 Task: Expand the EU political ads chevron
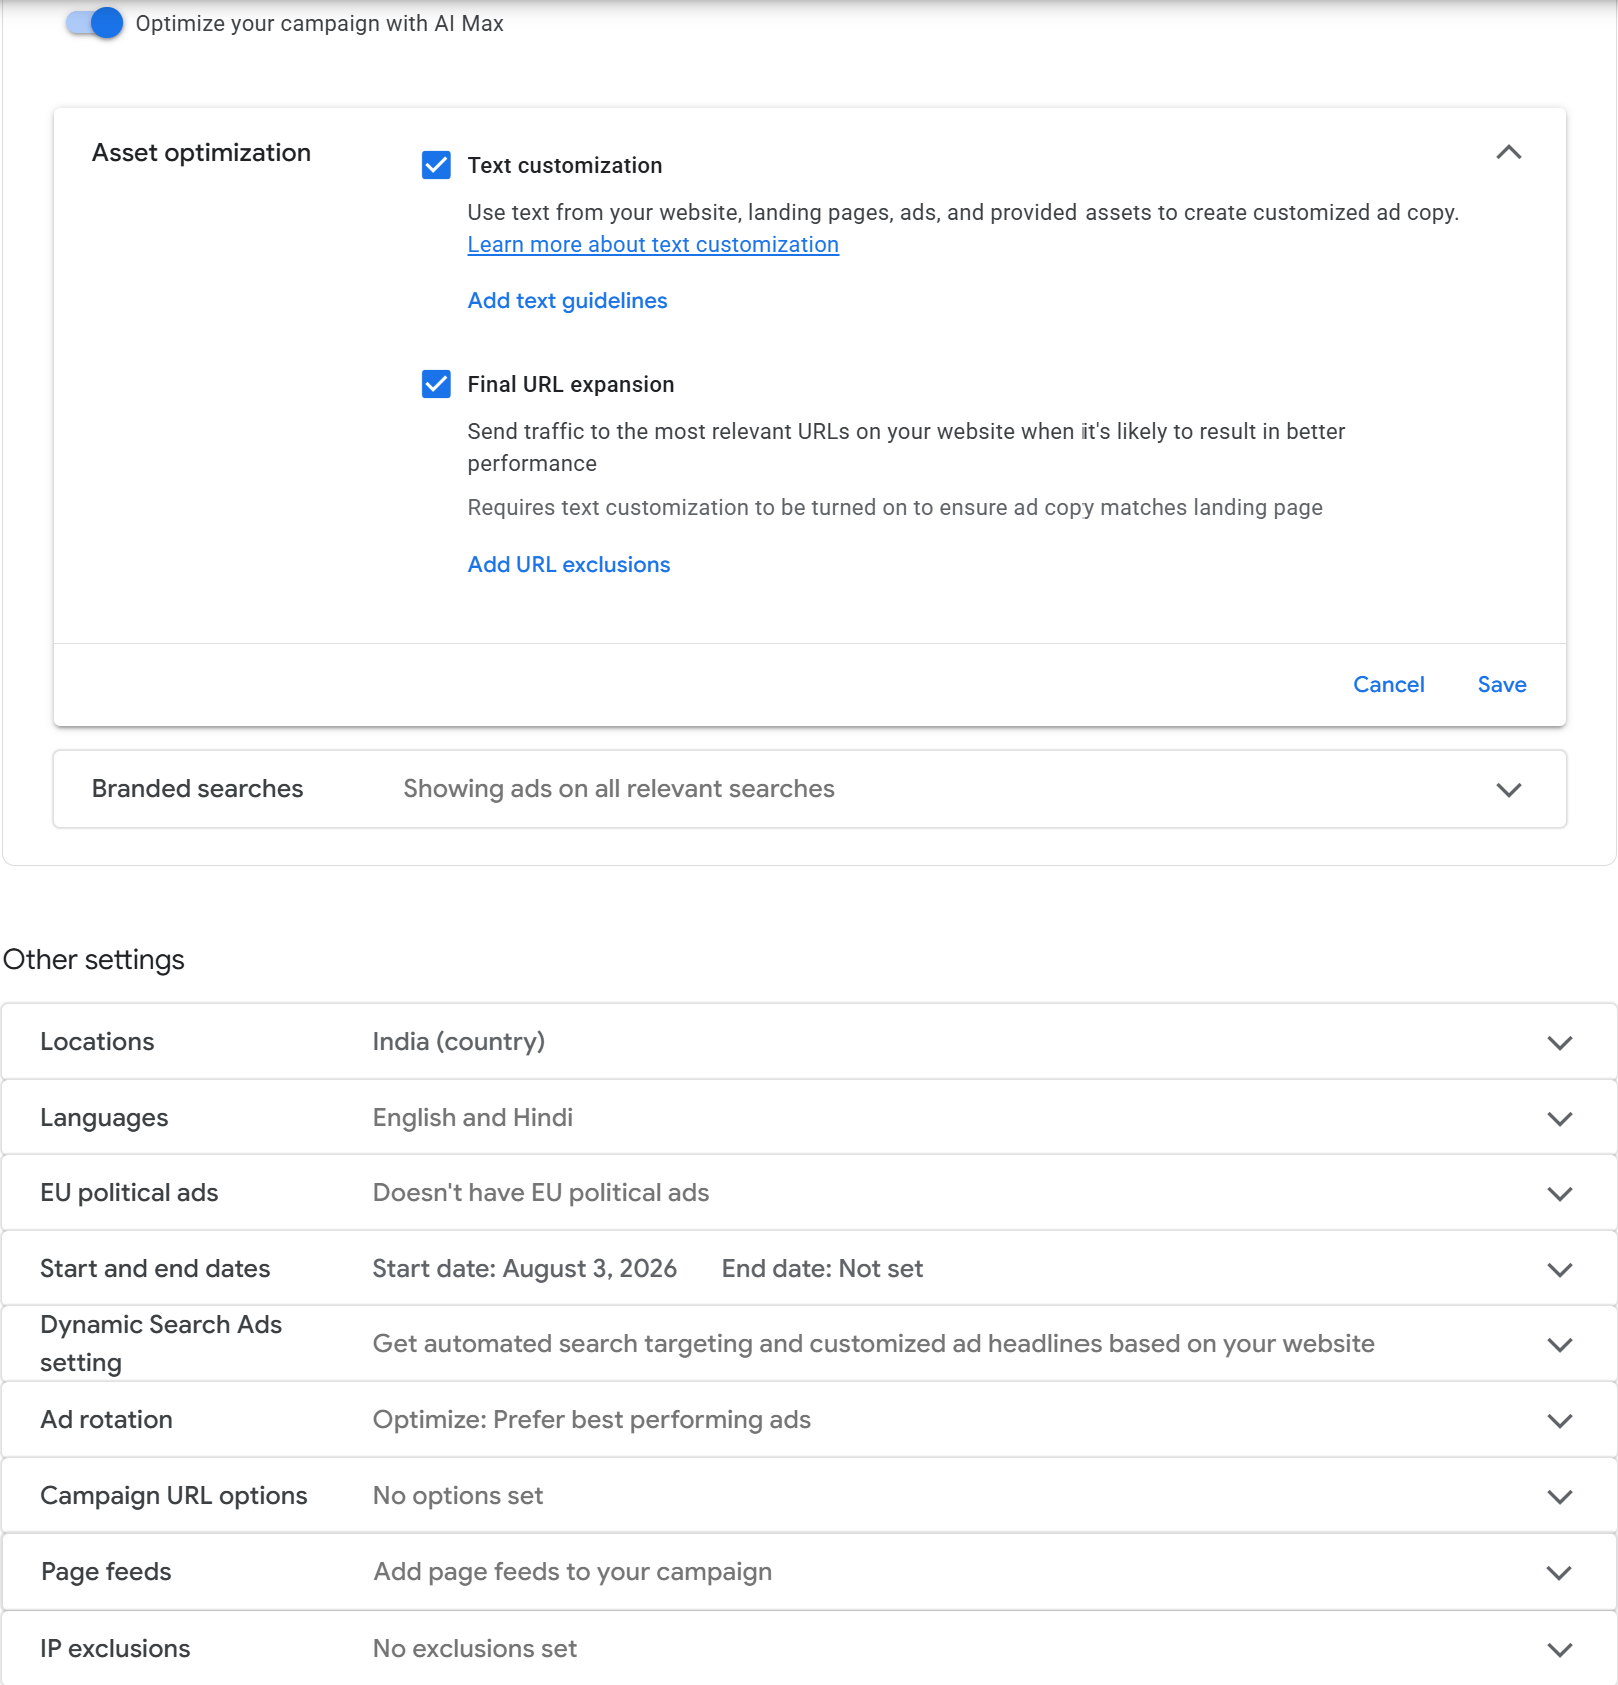1560,1193
